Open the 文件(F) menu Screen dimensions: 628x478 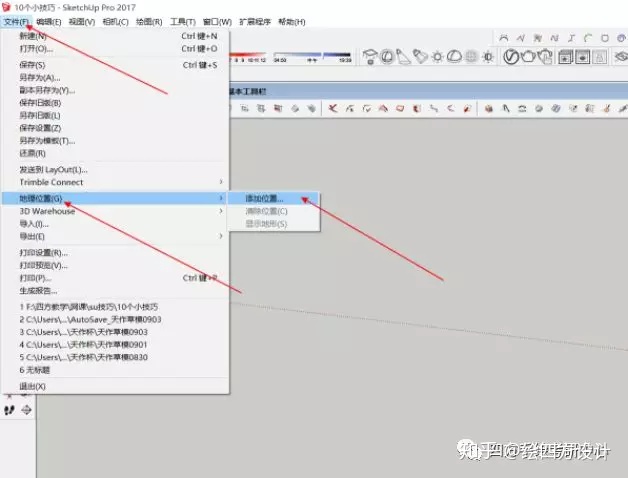(16, 22)
